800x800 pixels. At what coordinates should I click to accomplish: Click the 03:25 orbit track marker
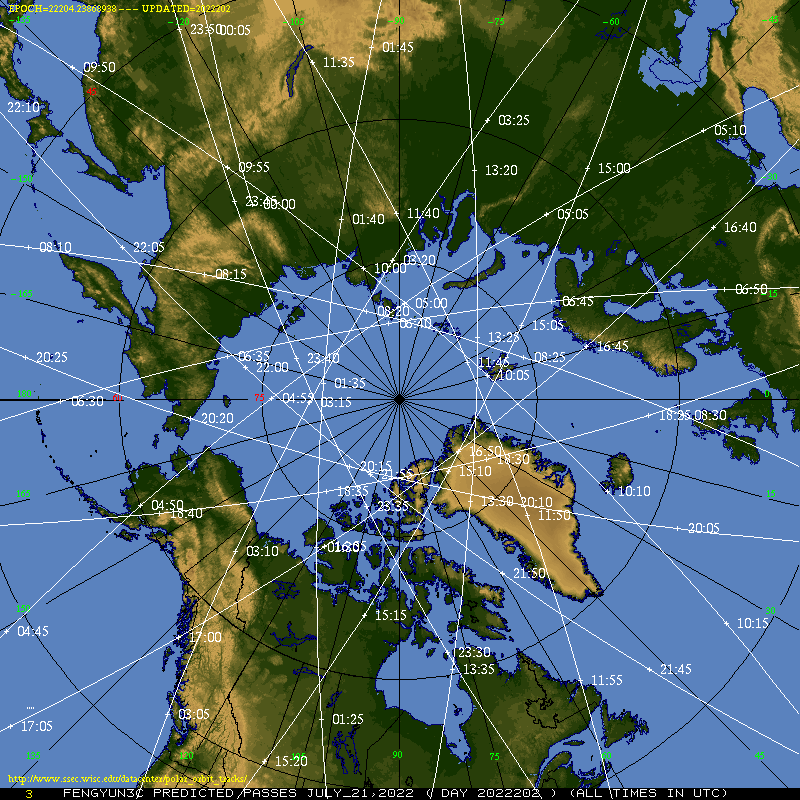click(513, 120)
